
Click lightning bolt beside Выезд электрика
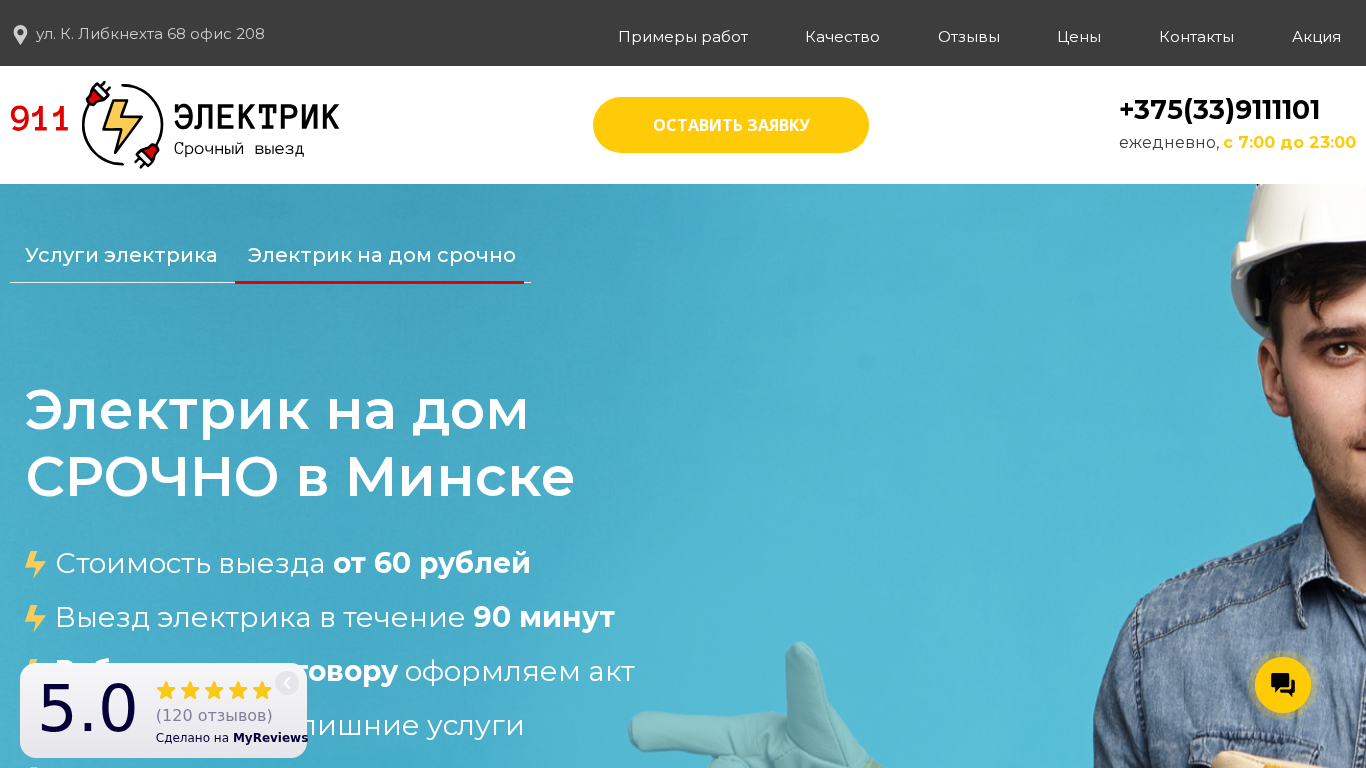point(35,618)
